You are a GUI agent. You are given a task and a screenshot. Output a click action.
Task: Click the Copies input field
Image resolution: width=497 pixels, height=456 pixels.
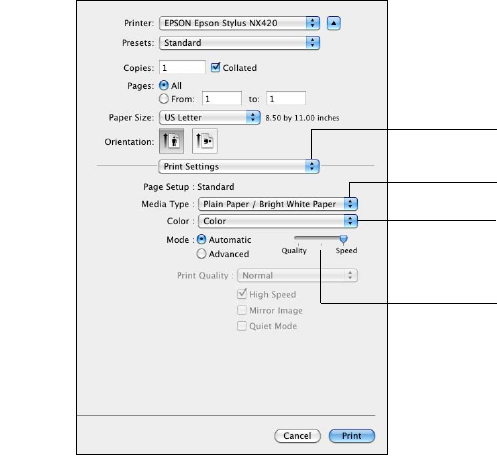click(182, 68)
